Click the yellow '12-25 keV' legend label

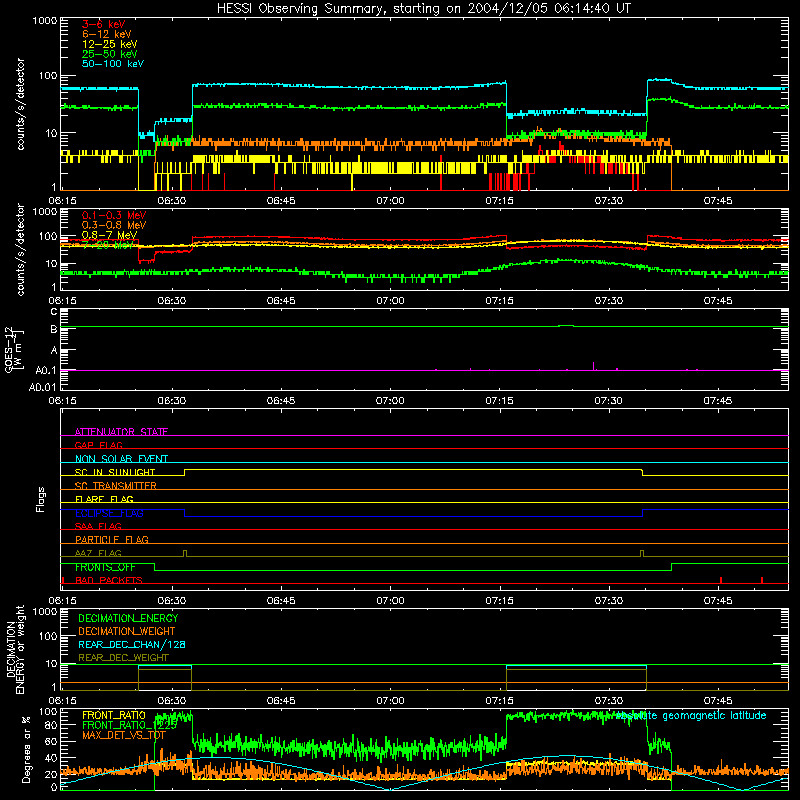click(110, 44)
